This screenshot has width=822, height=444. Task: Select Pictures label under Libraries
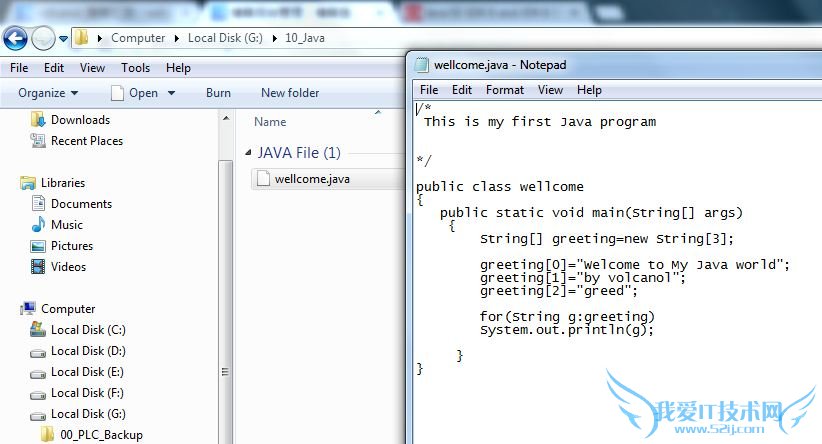72,246
